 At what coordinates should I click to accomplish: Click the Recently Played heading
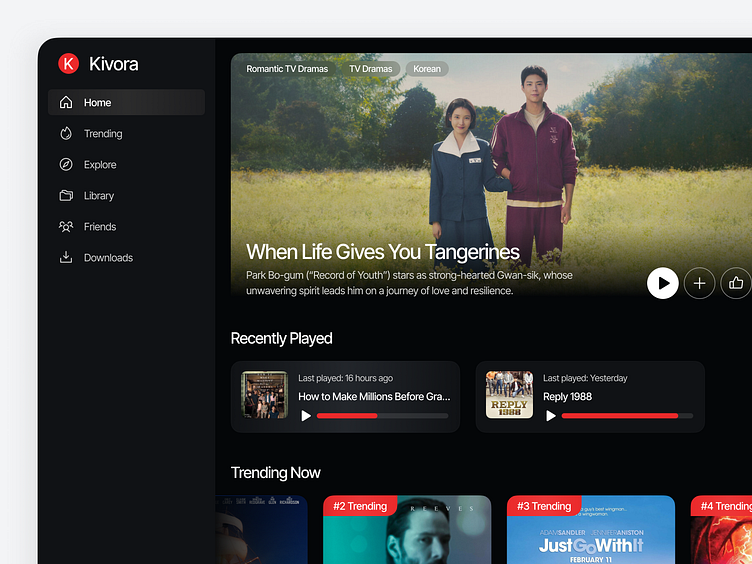(x=282, y=339)
